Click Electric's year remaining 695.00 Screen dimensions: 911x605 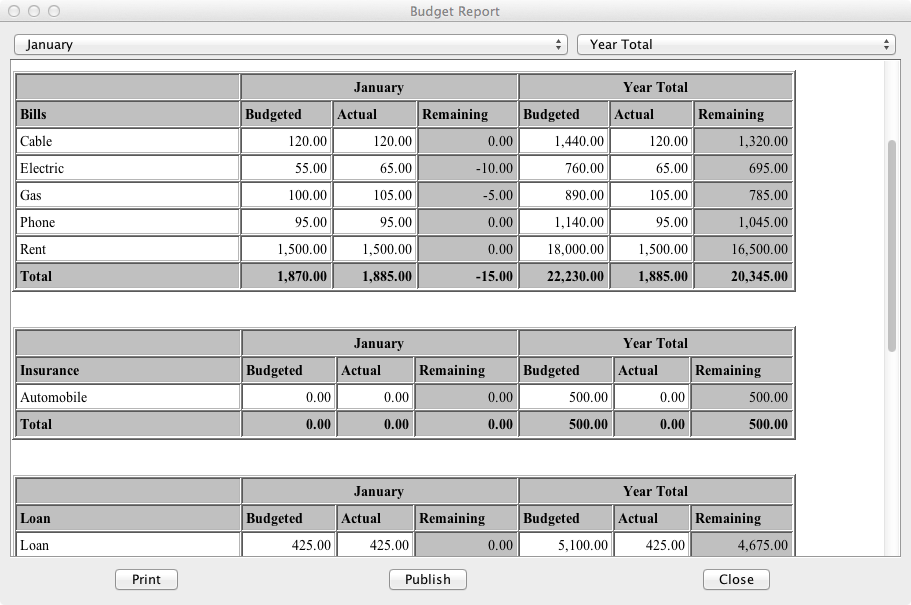[743, 169]
